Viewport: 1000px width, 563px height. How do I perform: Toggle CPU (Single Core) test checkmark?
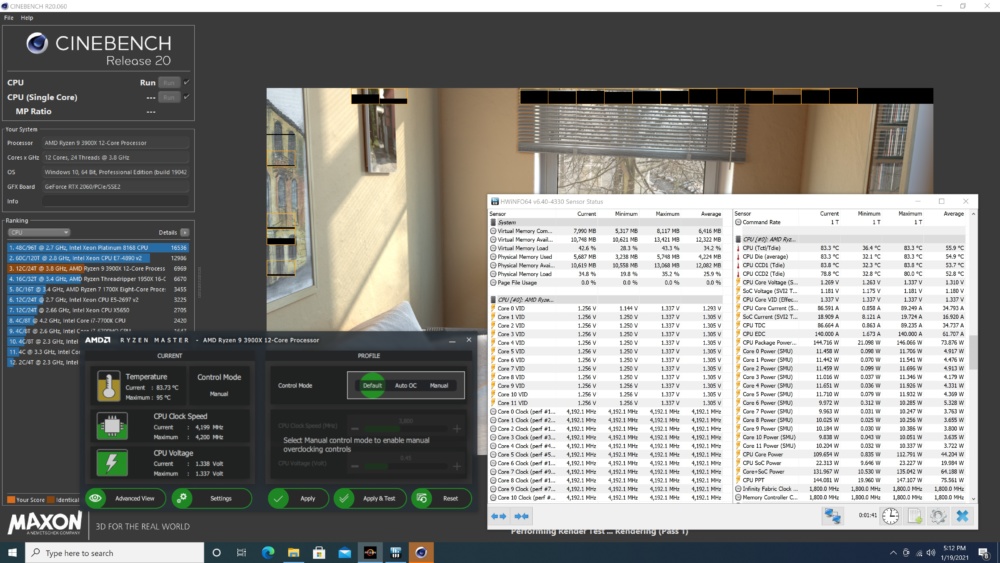186,97
